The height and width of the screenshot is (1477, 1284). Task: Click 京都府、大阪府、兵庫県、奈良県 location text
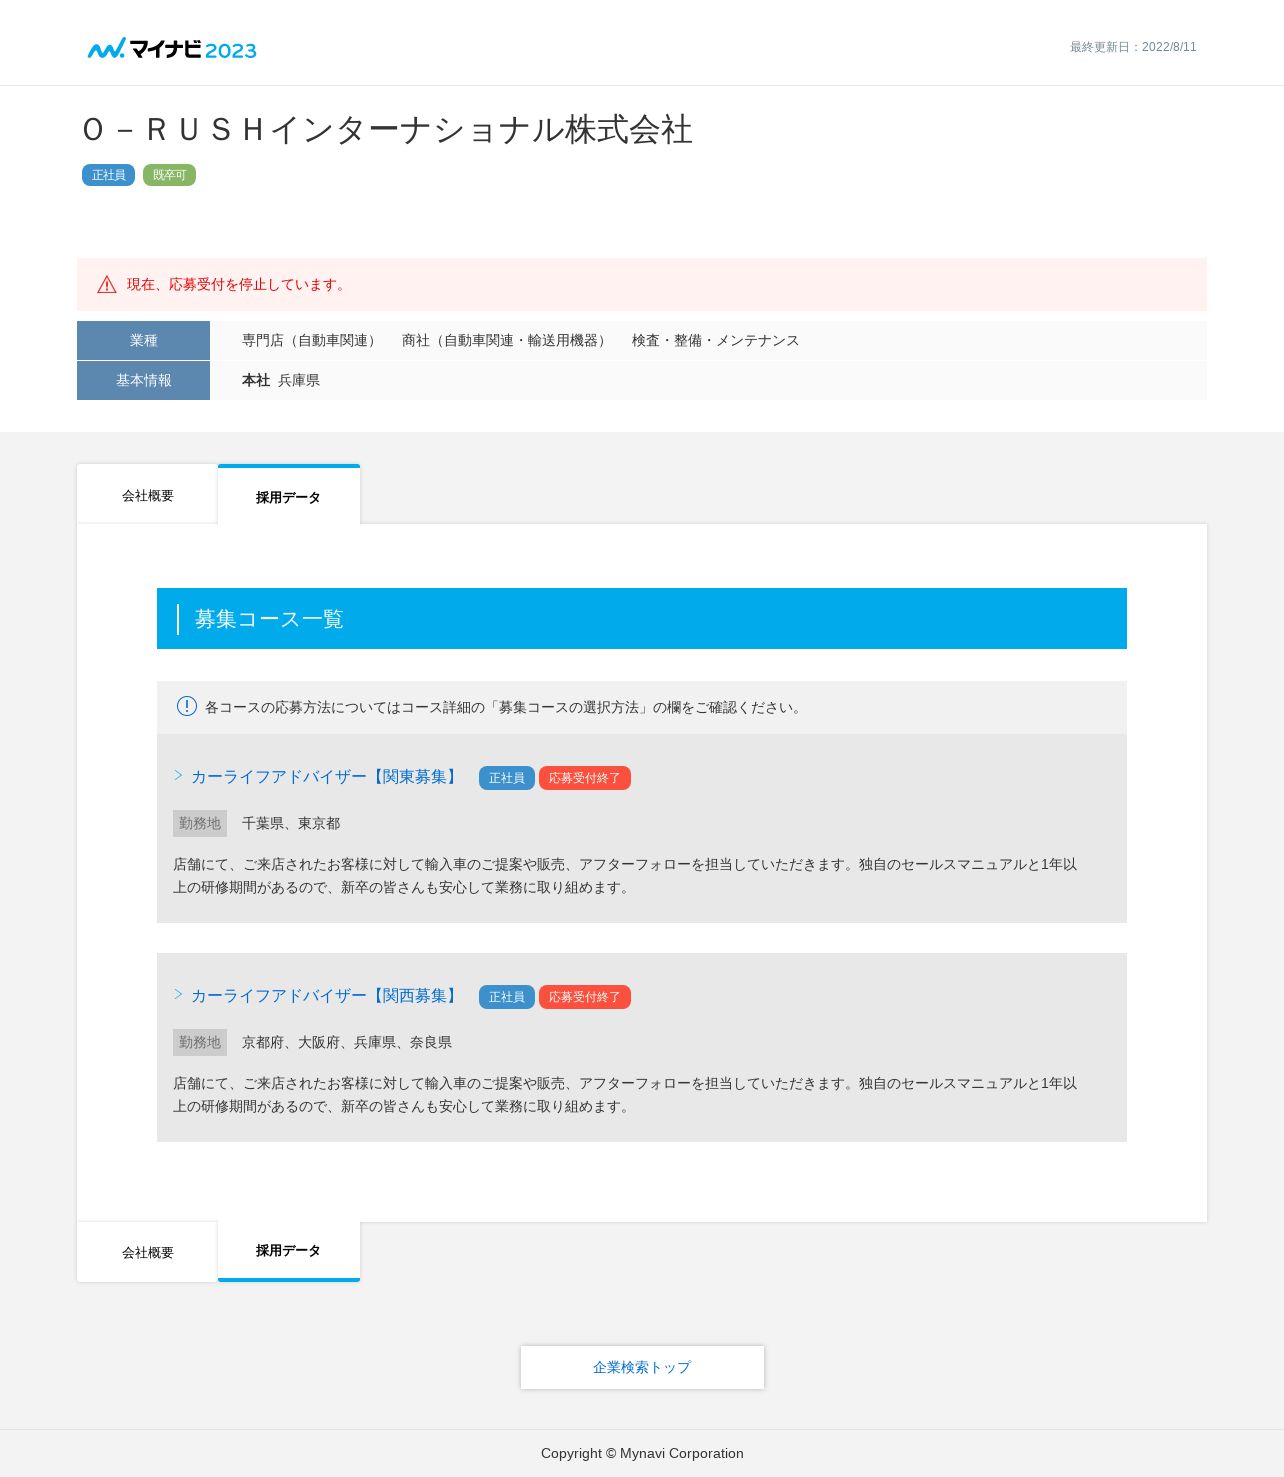click(347, 1043)
